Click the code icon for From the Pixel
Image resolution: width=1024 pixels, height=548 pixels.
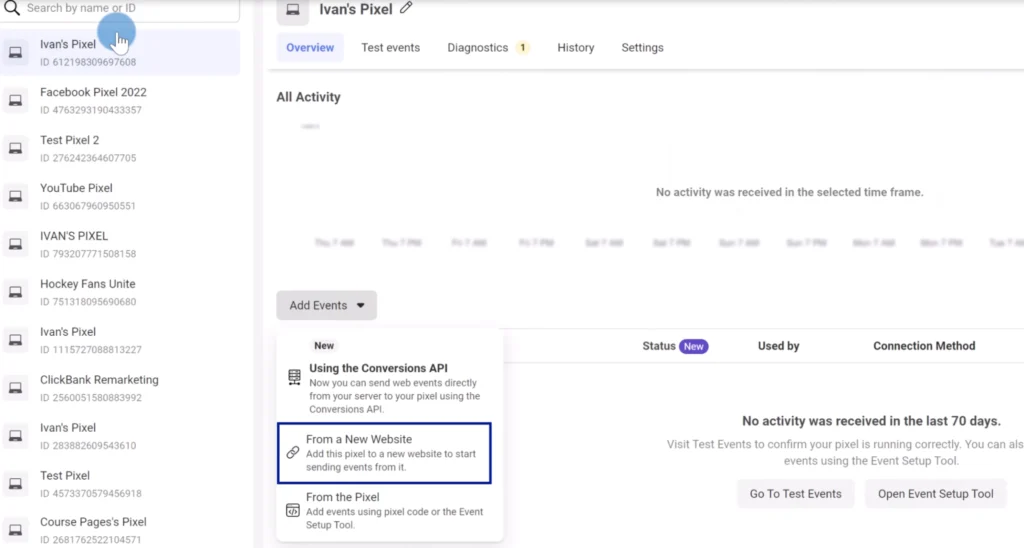pyautogui.click(x=293, y=510)
